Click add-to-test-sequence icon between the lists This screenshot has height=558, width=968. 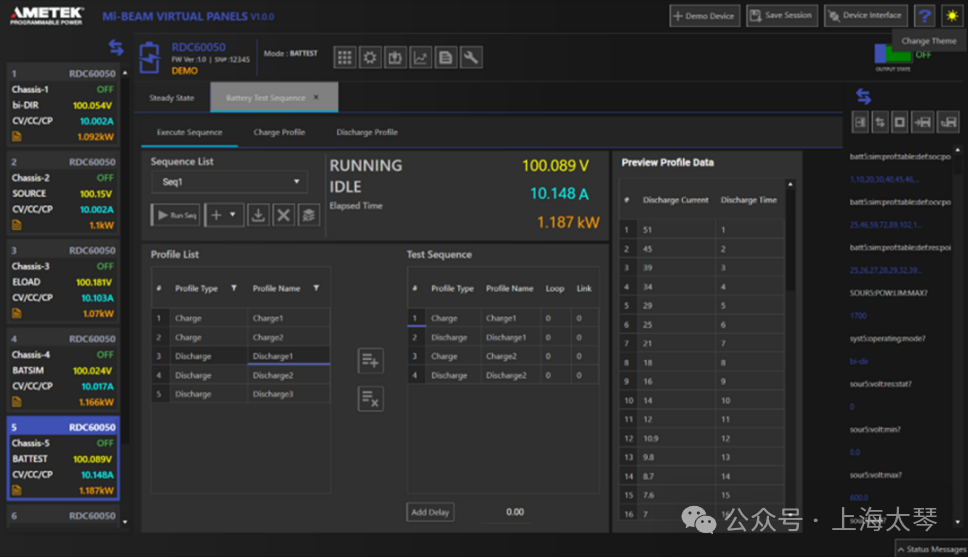click(x=370, y=361)
